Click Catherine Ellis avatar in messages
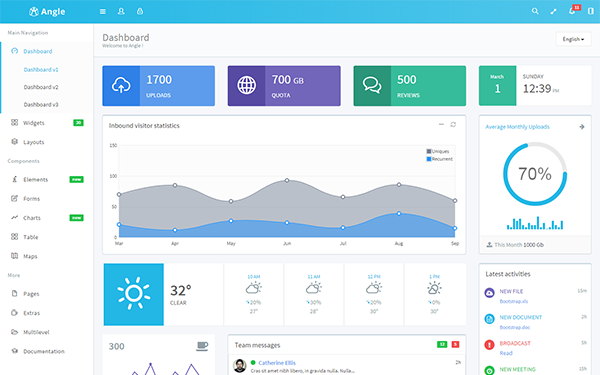This screenshot has height=375, width=600. tap(240, 366)
